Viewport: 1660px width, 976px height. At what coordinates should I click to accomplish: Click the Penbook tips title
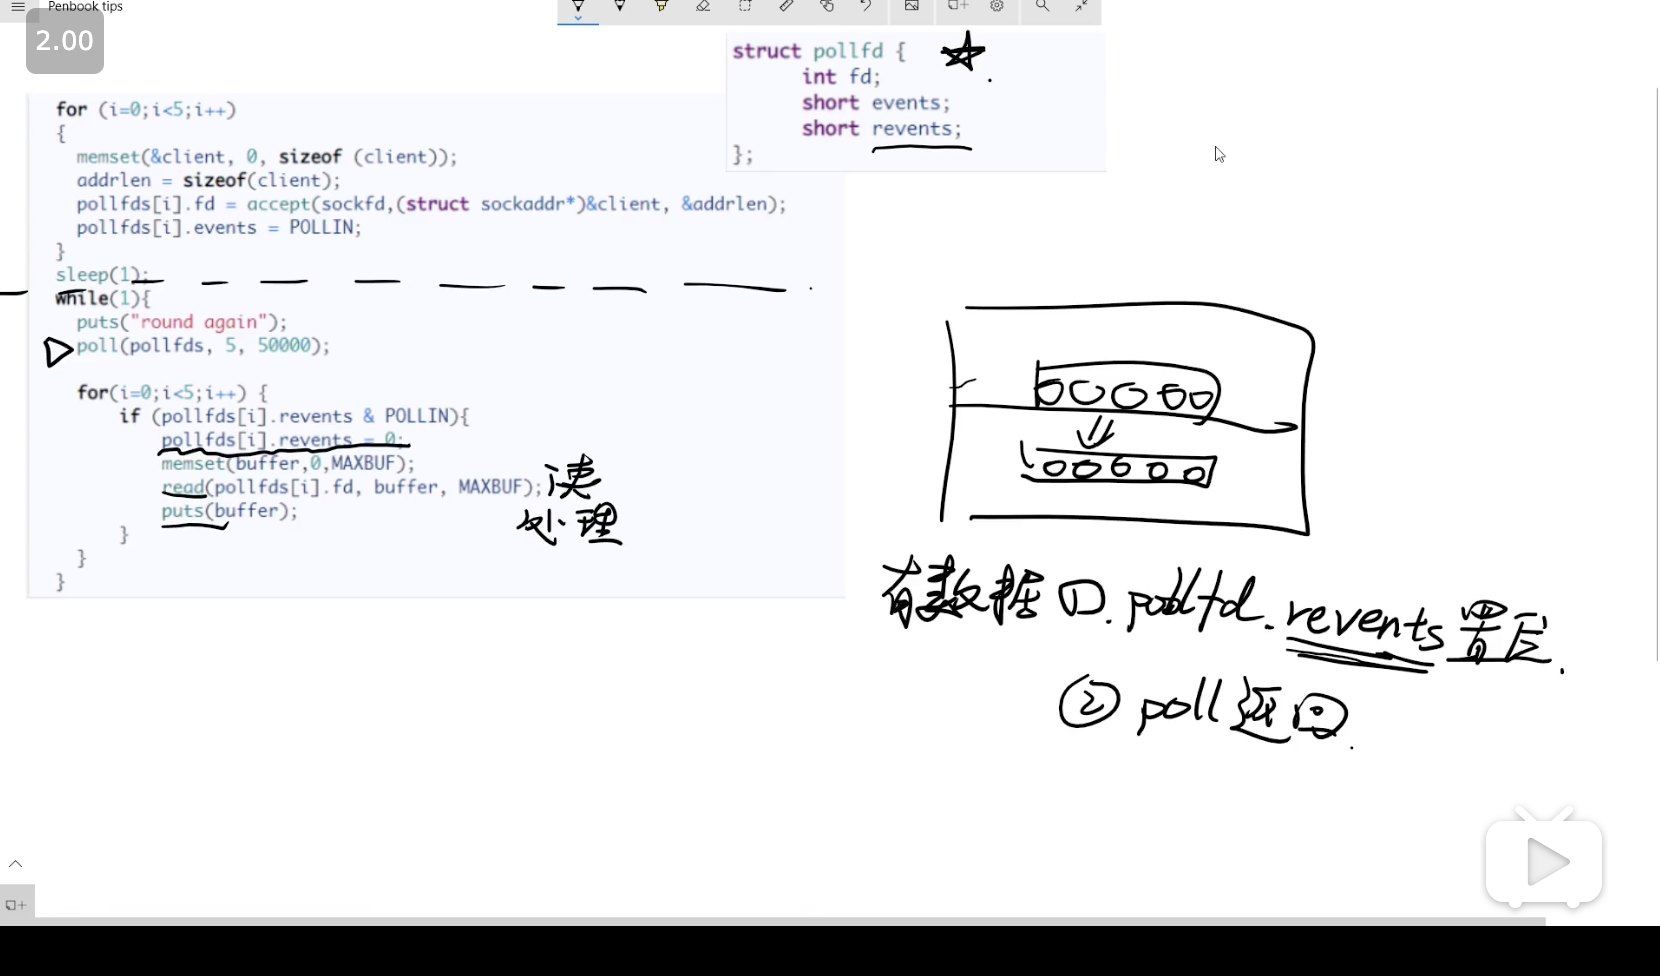click(85, 6)
